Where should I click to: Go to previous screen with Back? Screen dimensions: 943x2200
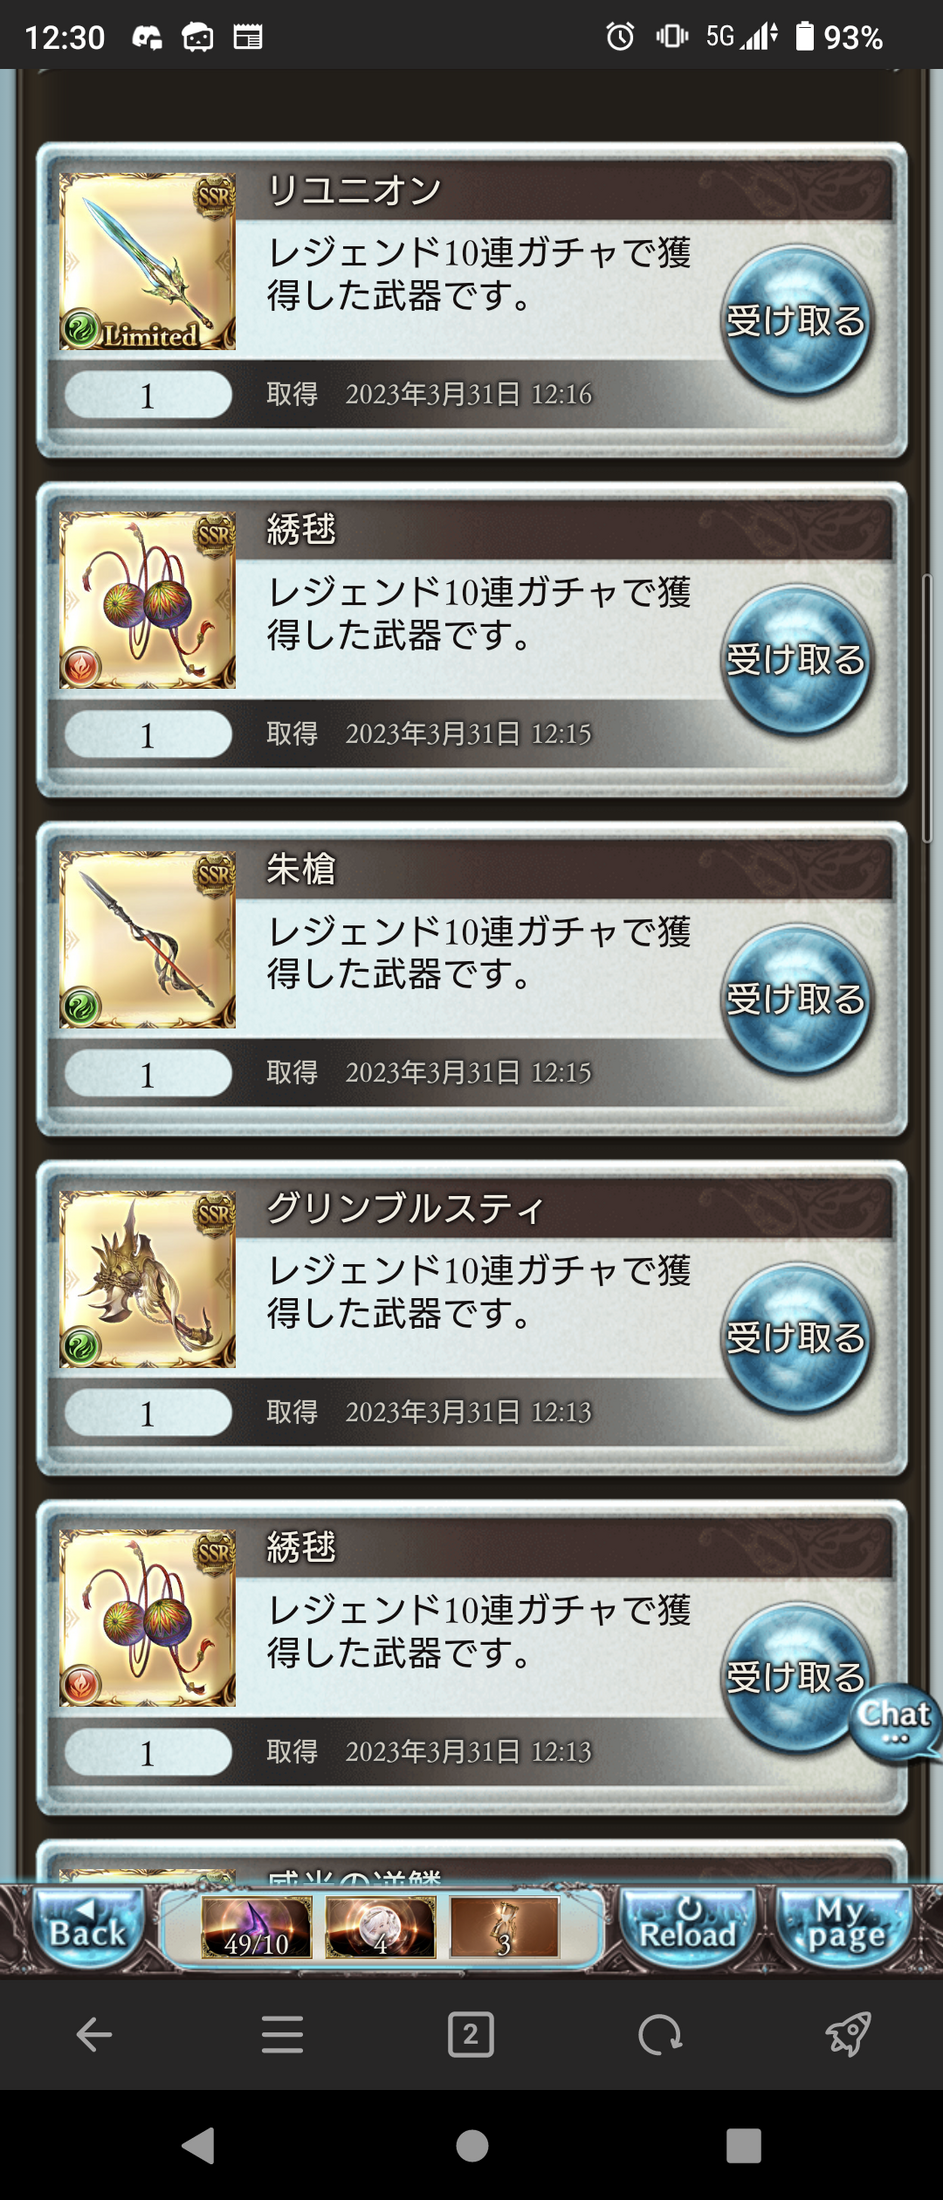tap(87, 1929)
